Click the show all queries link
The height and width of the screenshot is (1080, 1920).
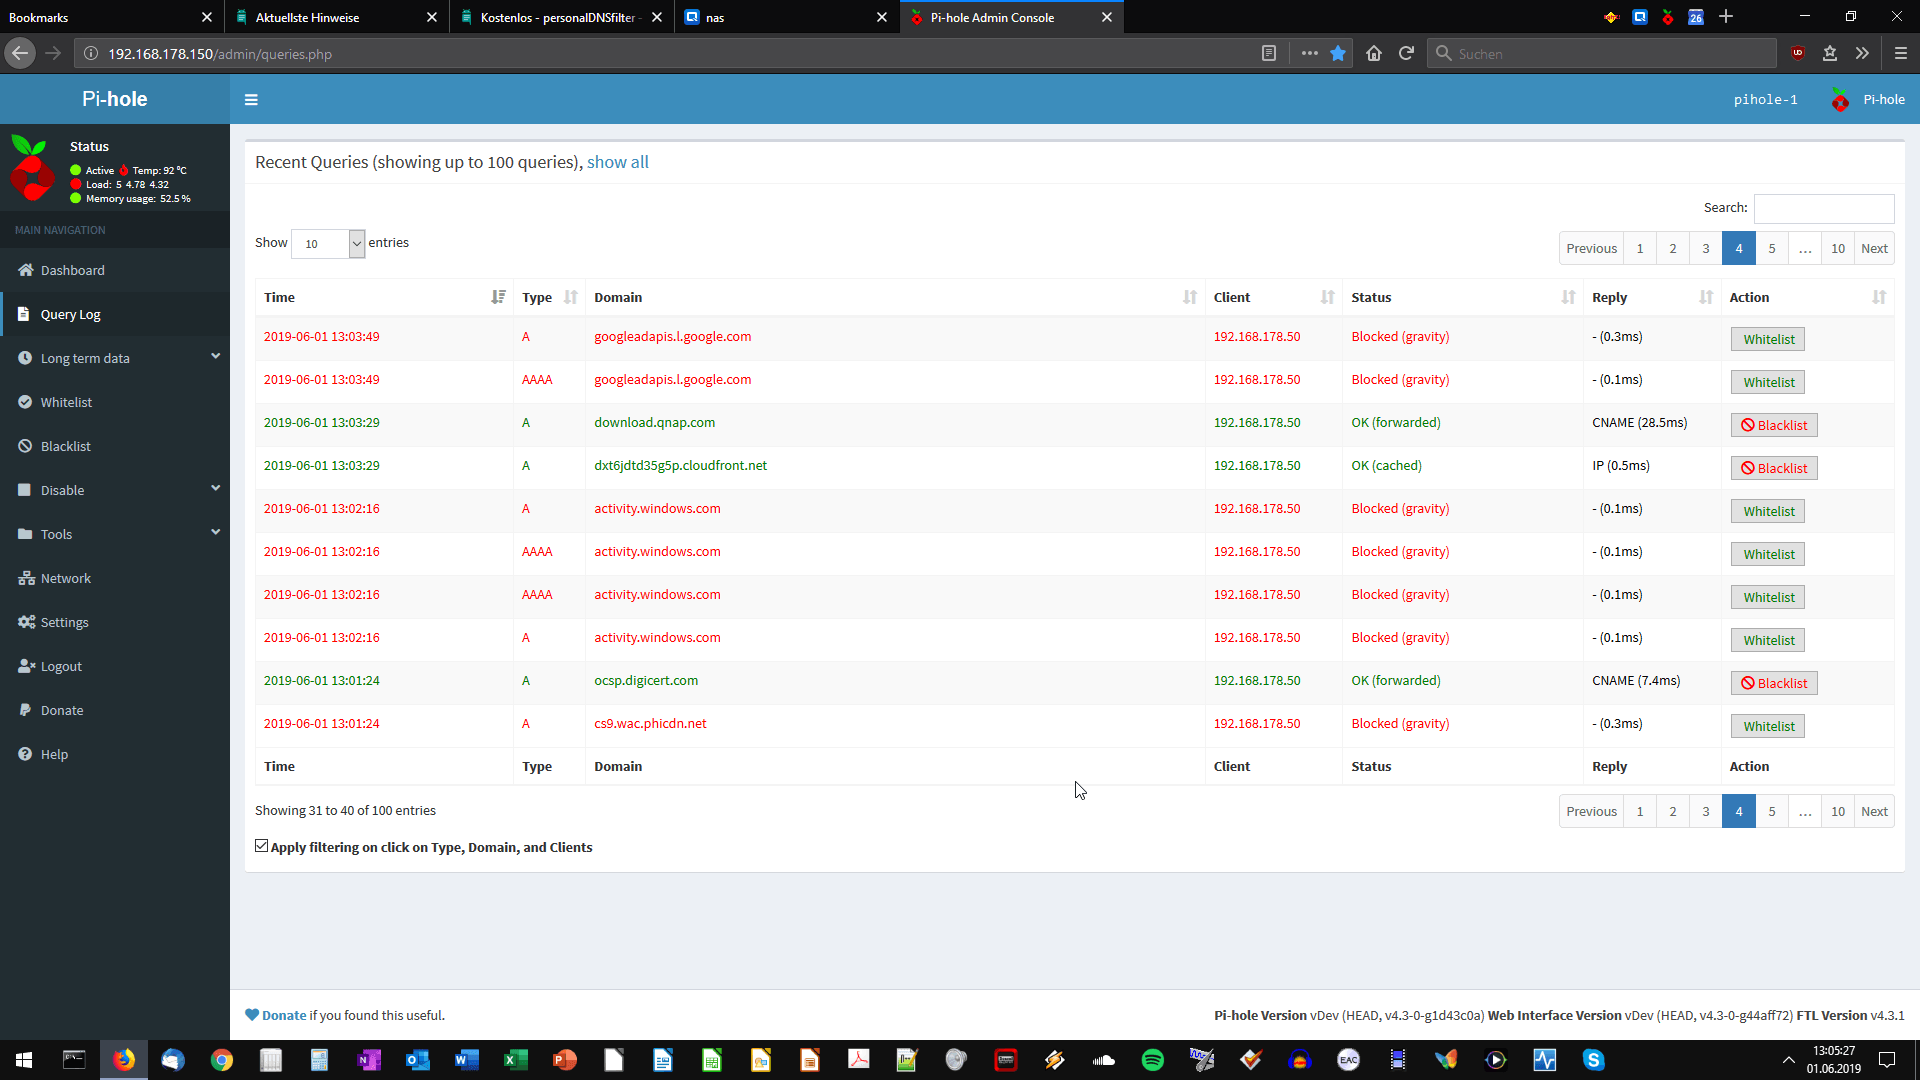tap(618, 162)
